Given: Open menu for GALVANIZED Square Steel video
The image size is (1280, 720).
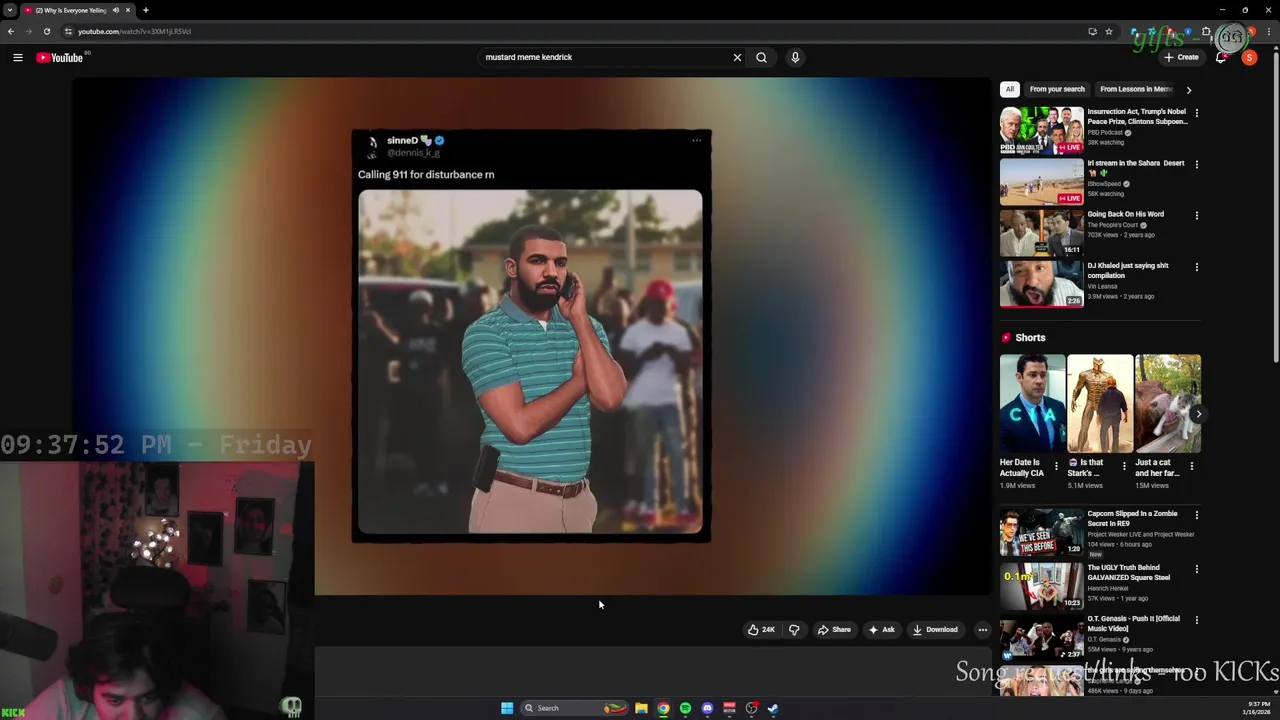Looking at the screenshot, I should pos(1196,569).
